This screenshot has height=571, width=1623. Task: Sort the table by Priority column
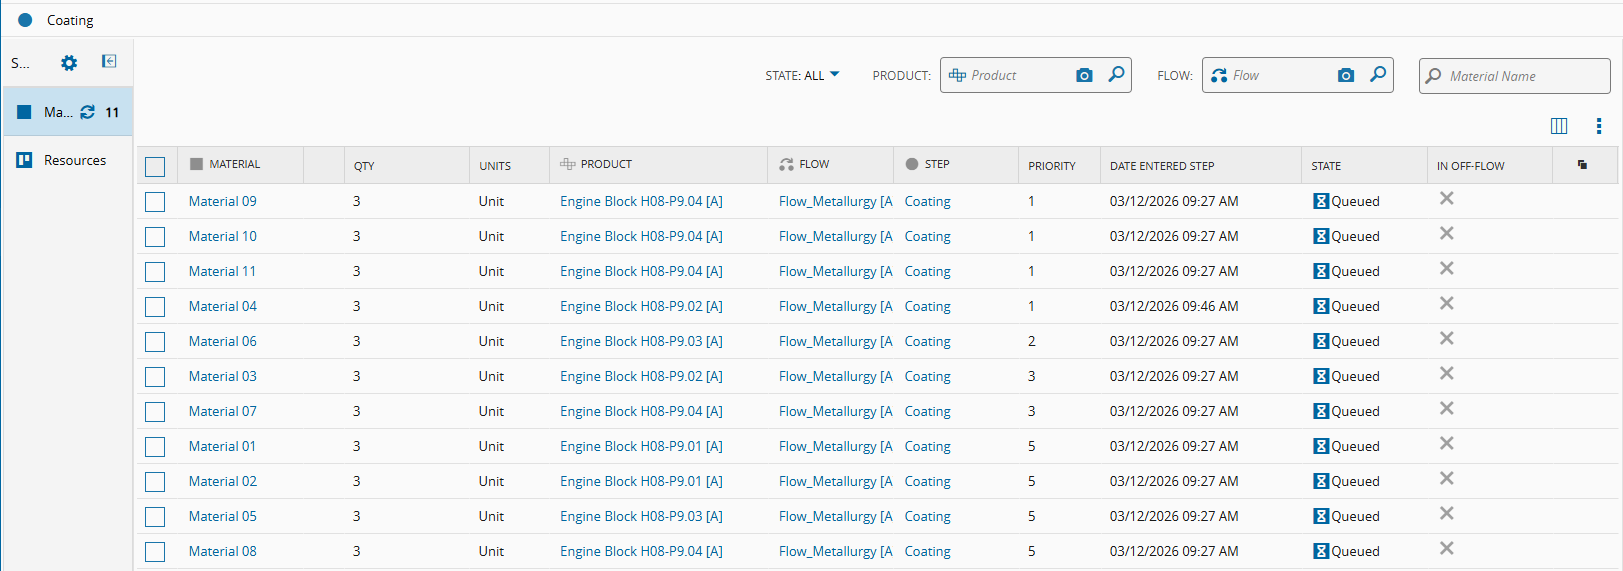click(x=1052, y=166)
